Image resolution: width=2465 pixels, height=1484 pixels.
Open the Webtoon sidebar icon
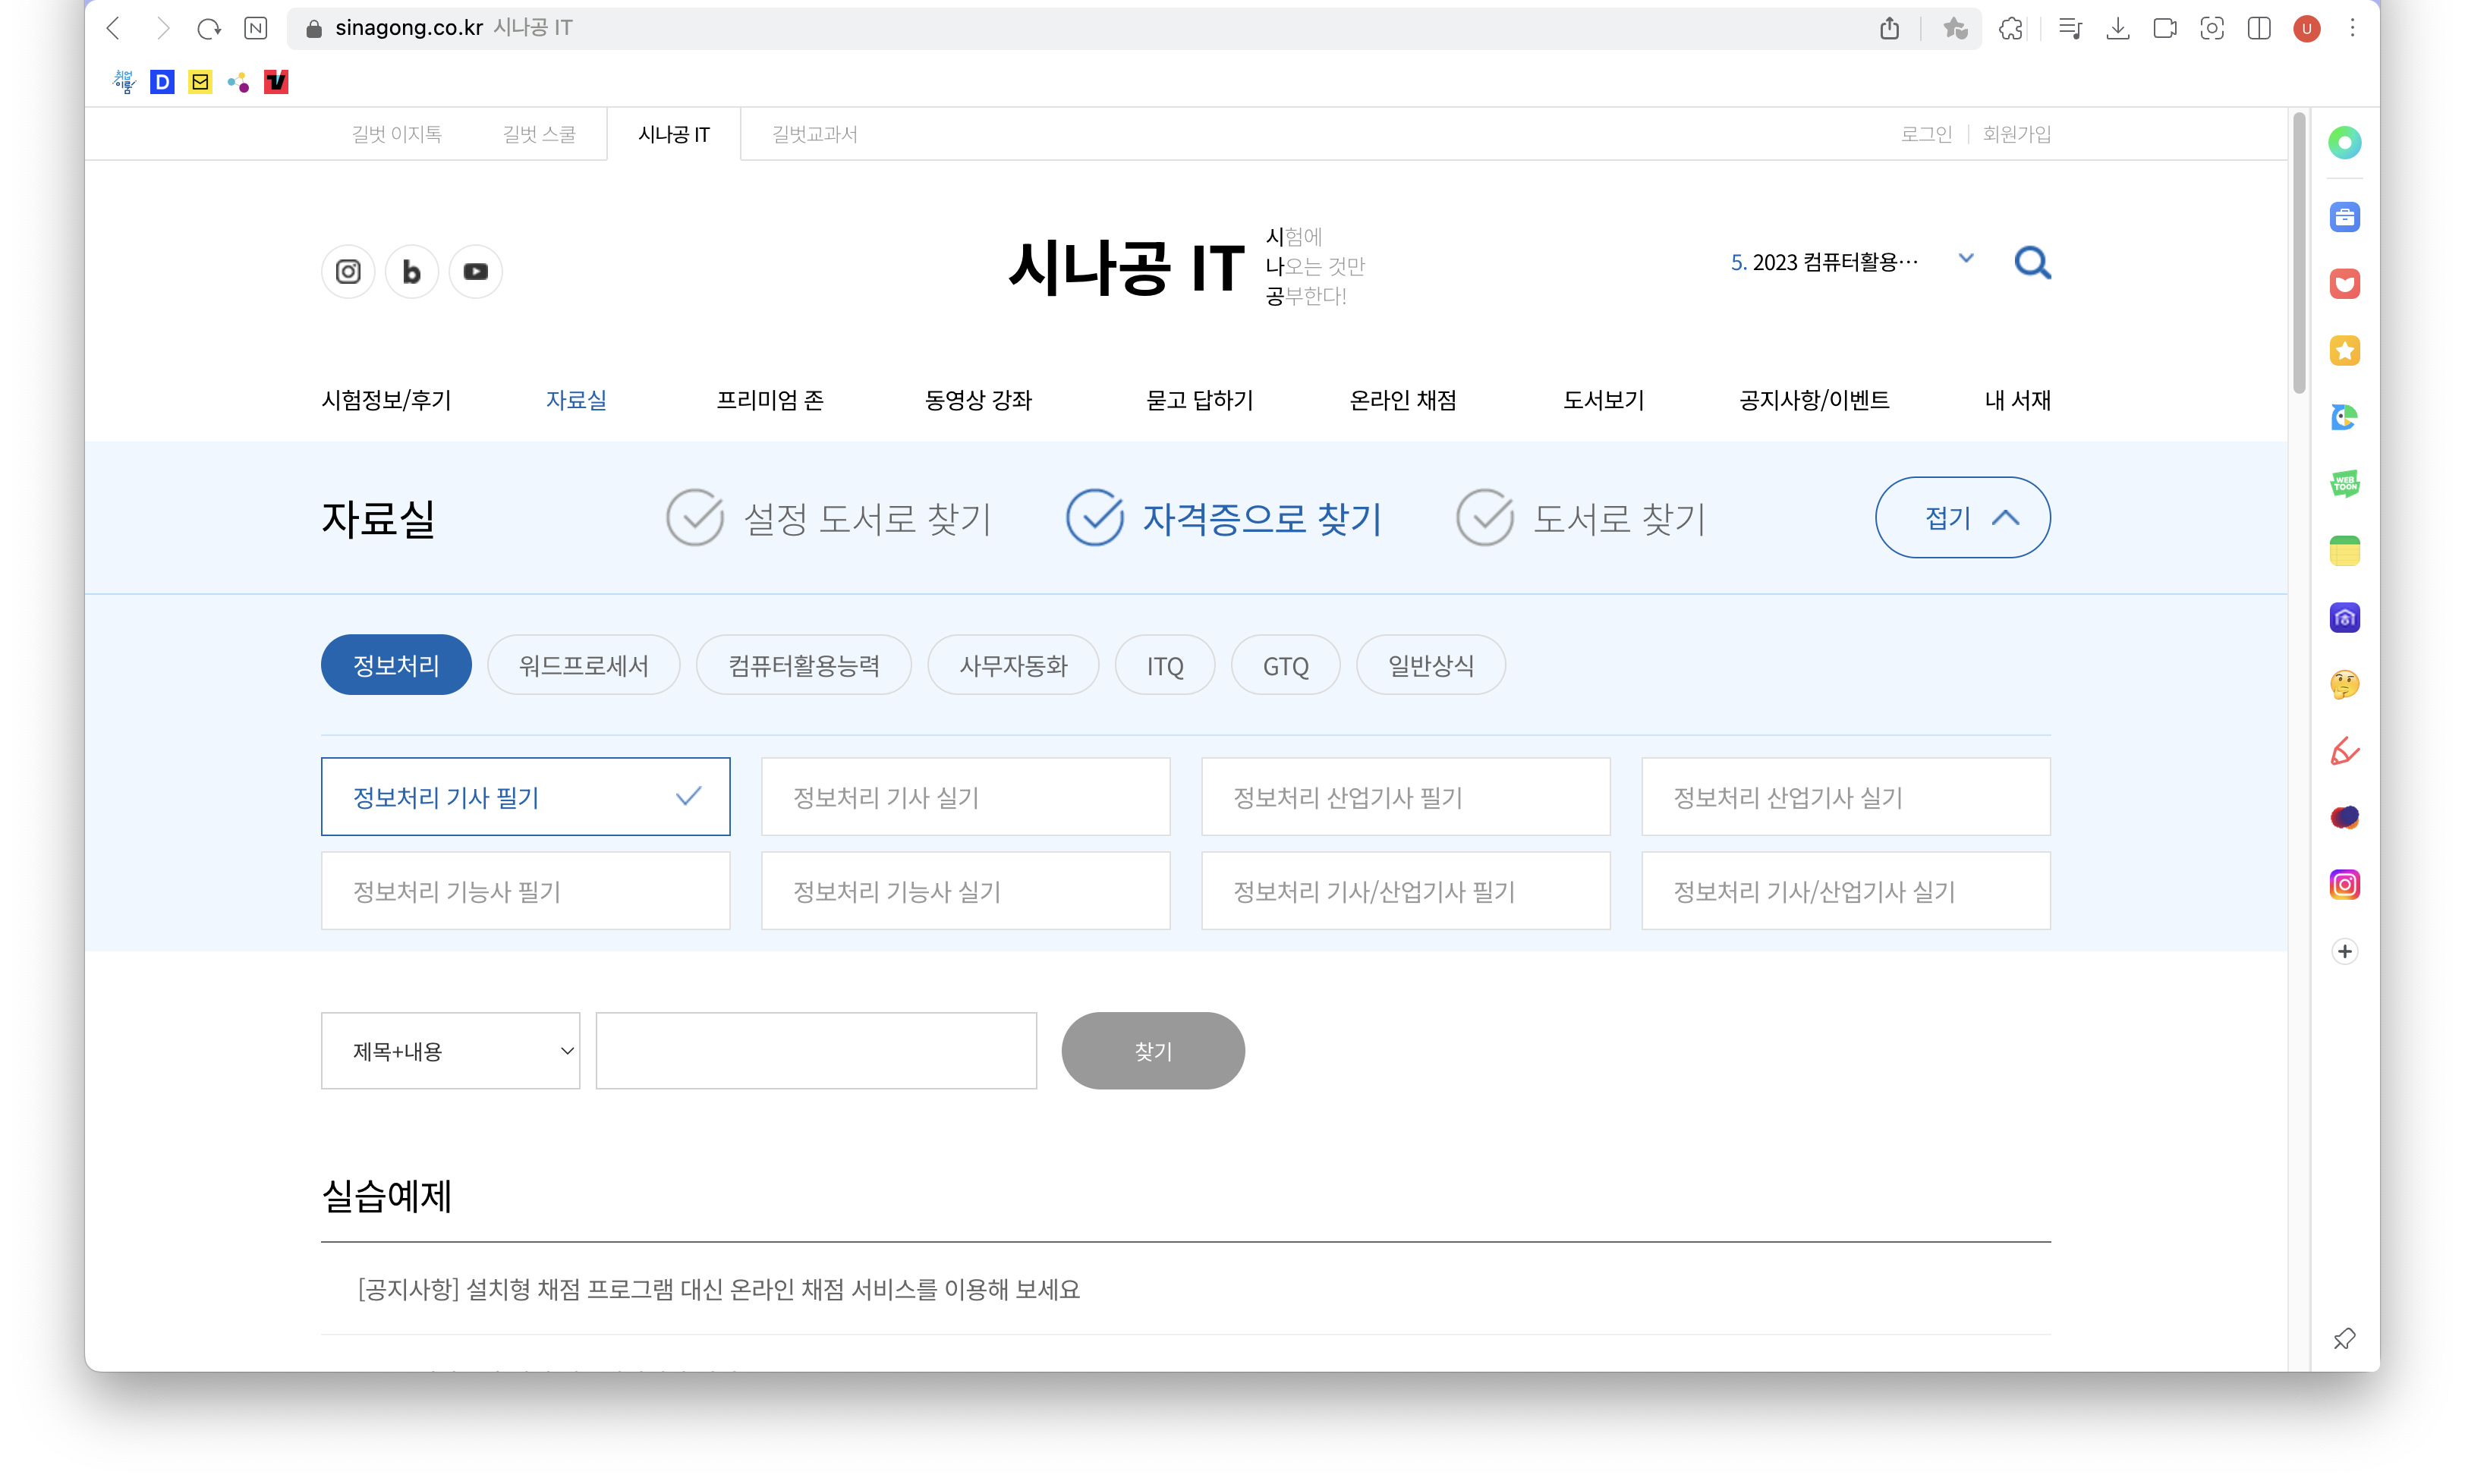pos(2344,484)
